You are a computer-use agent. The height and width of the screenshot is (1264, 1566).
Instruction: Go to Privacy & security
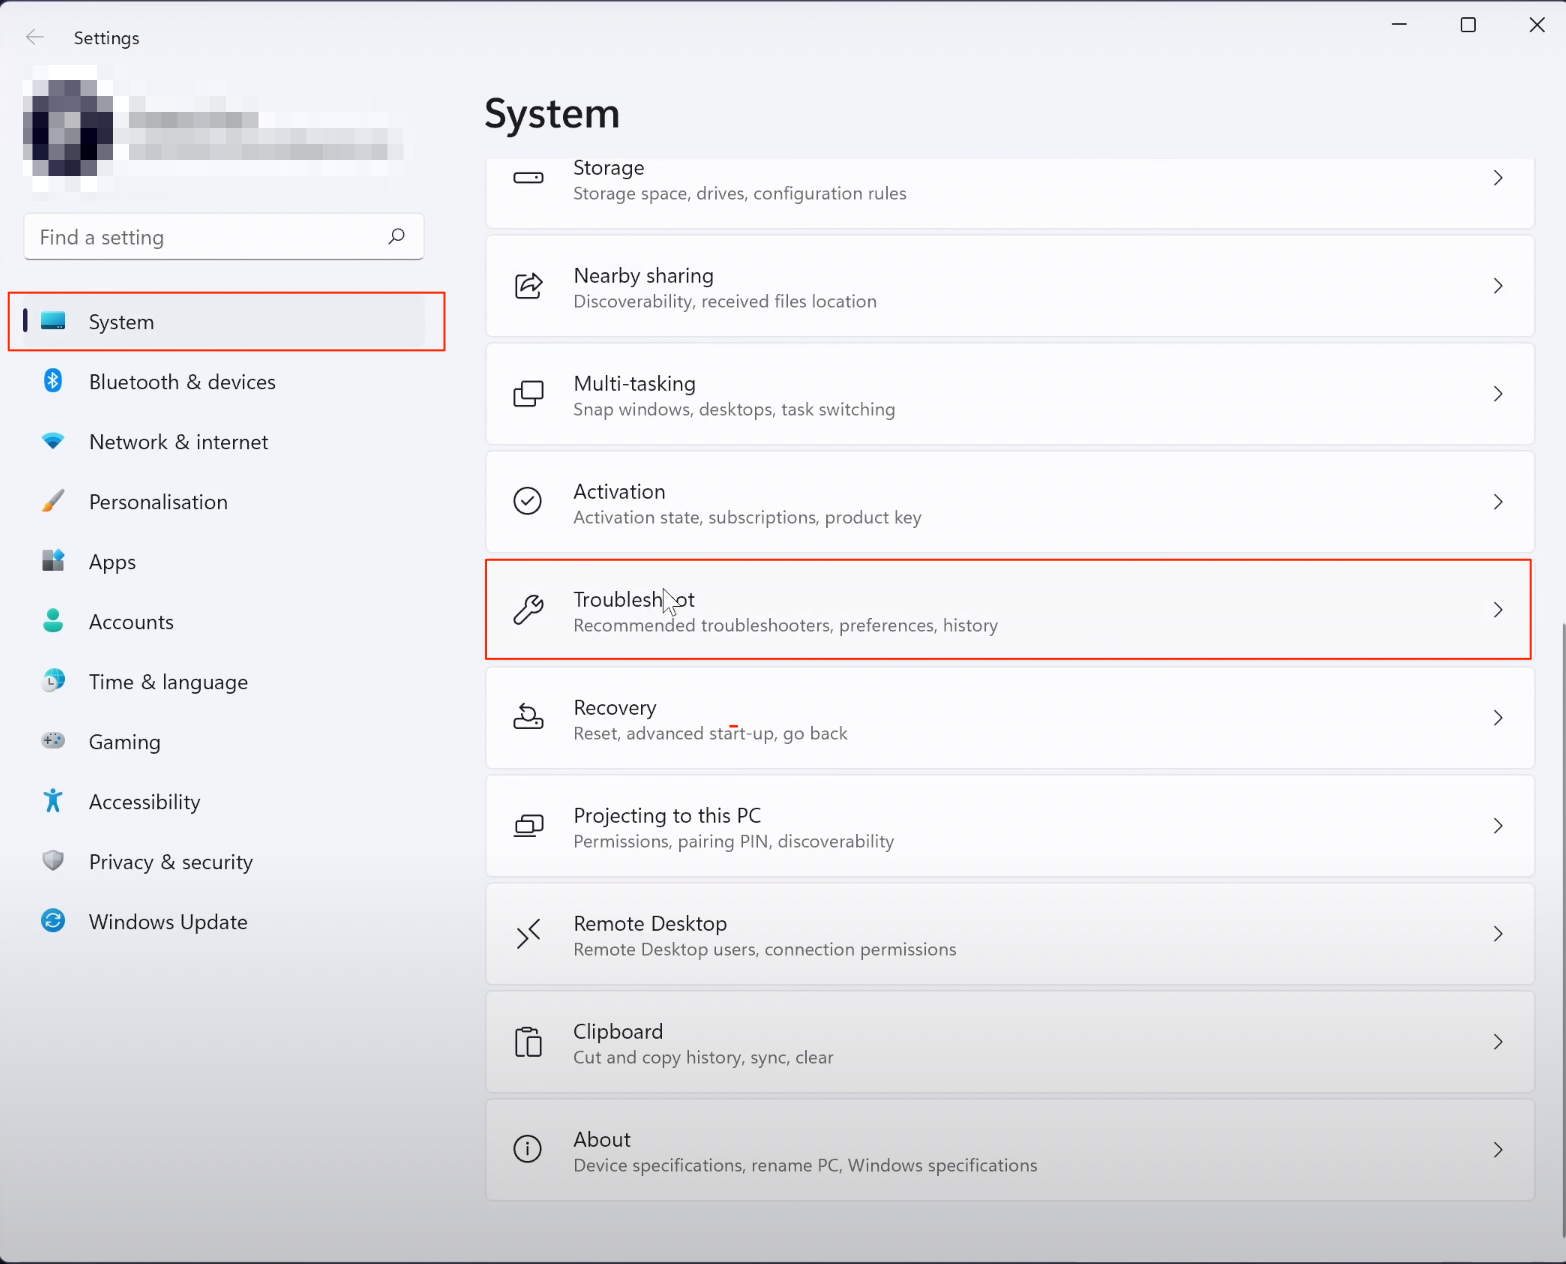pos(171,862)
